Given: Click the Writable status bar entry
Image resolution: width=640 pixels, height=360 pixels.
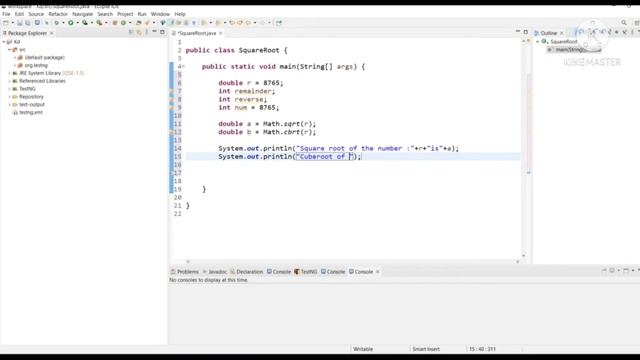Looking at the screenshot, I should click(x=363, y=349).
